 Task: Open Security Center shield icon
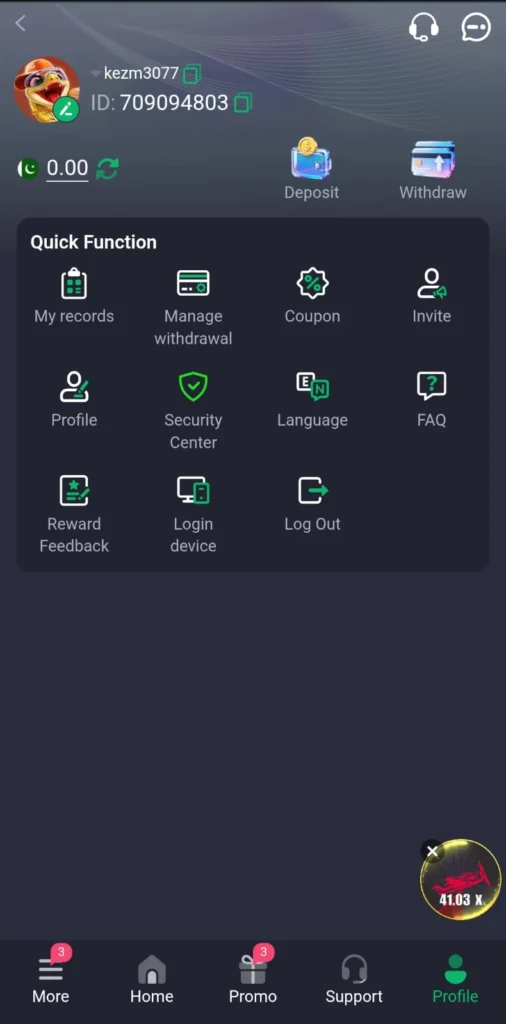[193, 387]
